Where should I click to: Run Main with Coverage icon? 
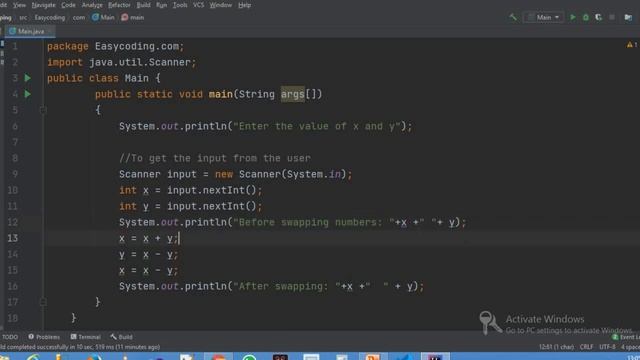[598, 17]
